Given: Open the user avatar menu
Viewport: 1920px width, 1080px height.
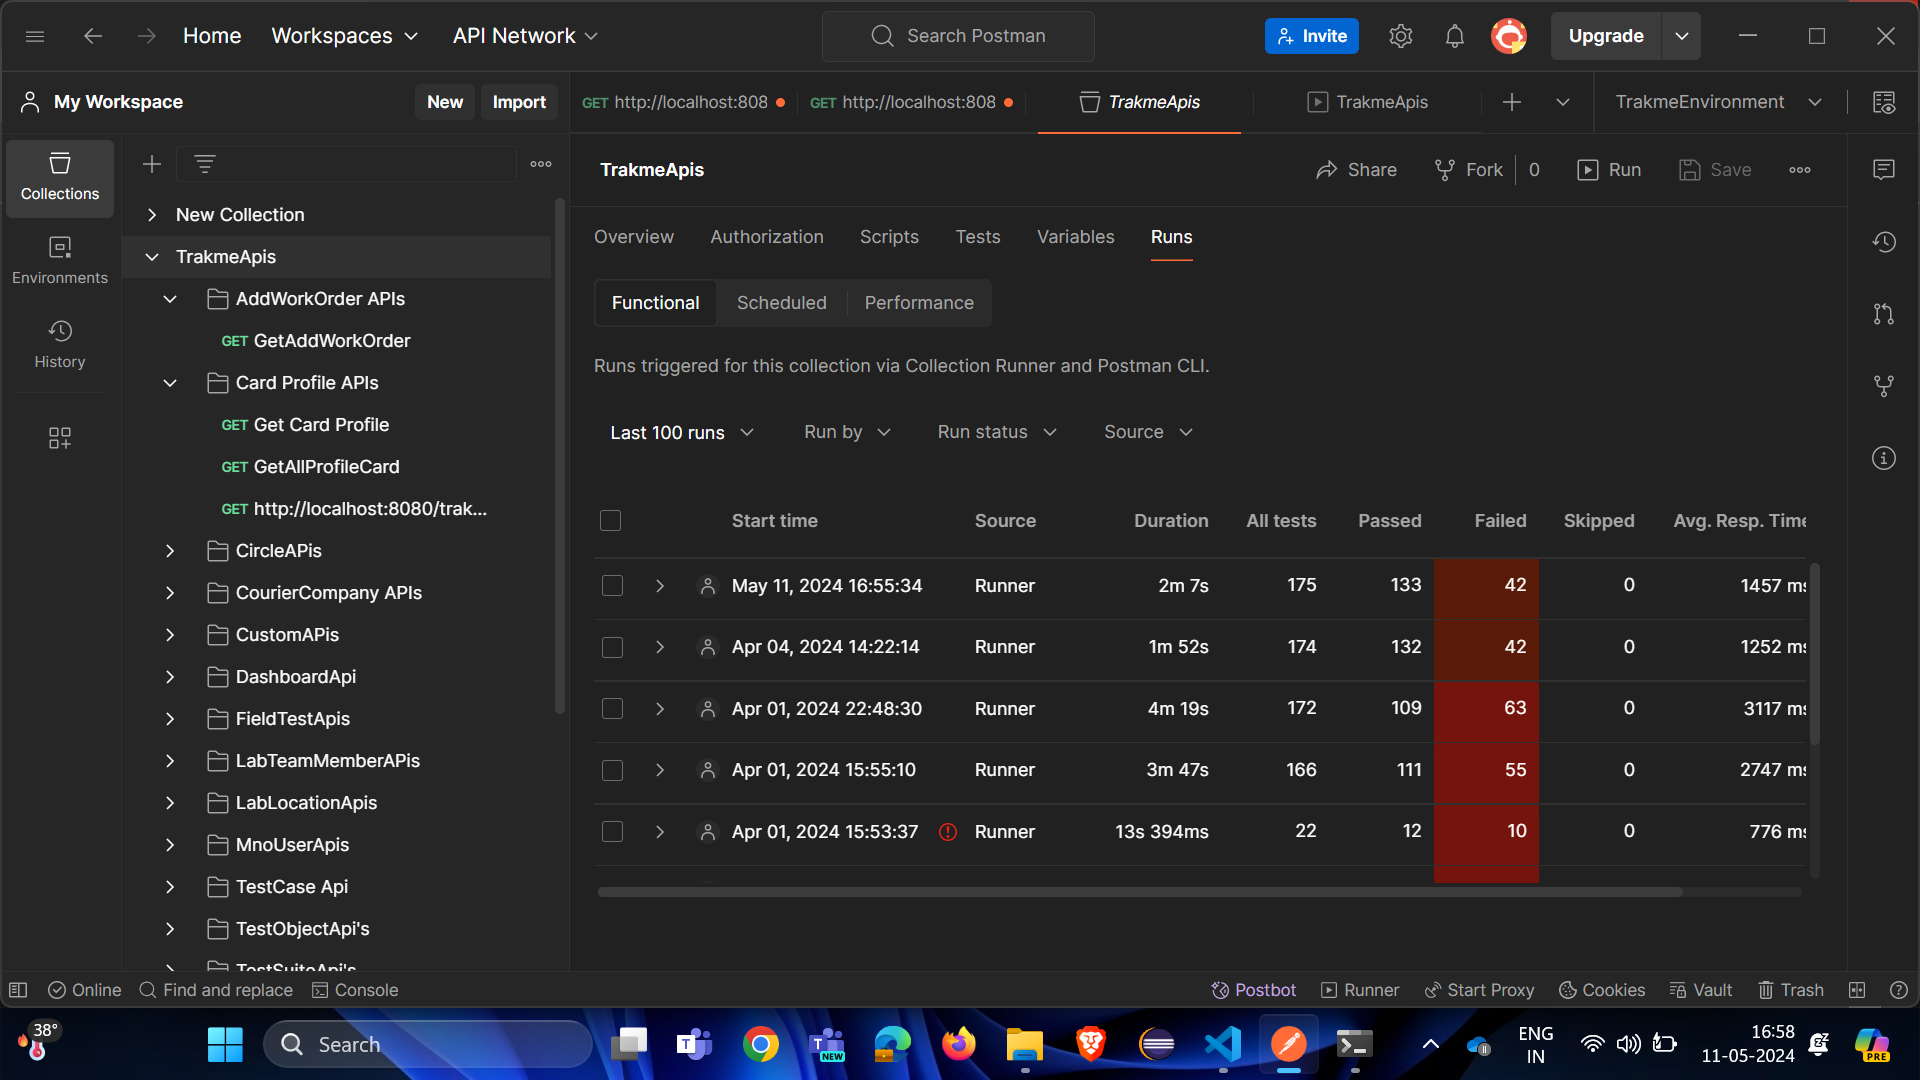Looking at the screenshot, I should click(1509, 36).
